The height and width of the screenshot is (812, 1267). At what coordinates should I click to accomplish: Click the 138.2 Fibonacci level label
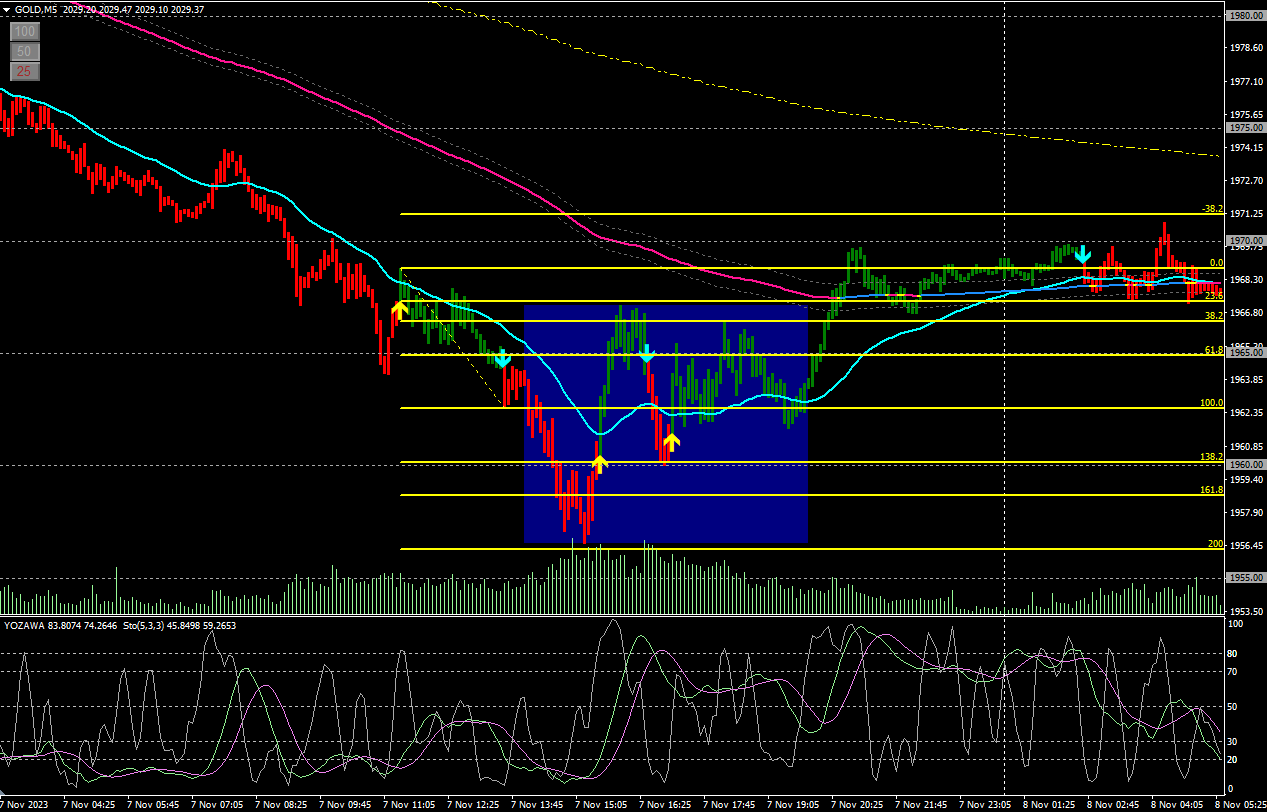click(1212, 457)
